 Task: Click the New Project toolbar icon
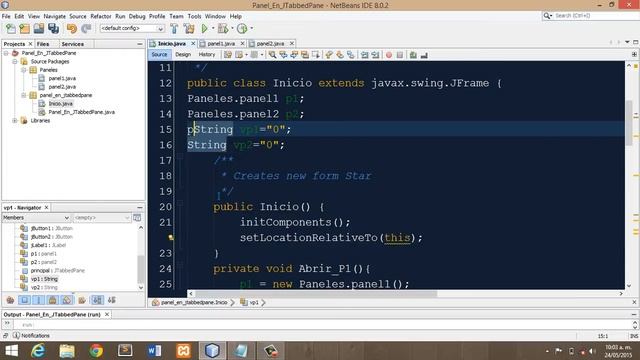[24, 29]
